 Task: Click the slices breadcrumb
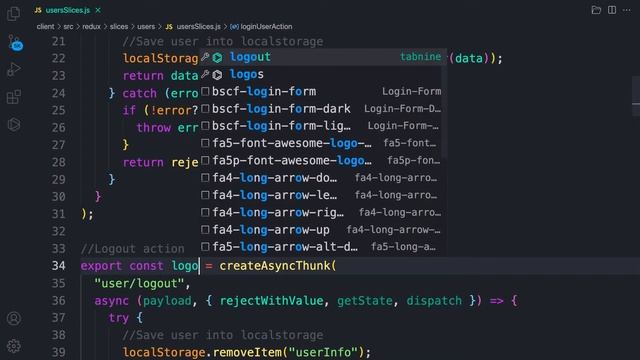coord(119,27)
